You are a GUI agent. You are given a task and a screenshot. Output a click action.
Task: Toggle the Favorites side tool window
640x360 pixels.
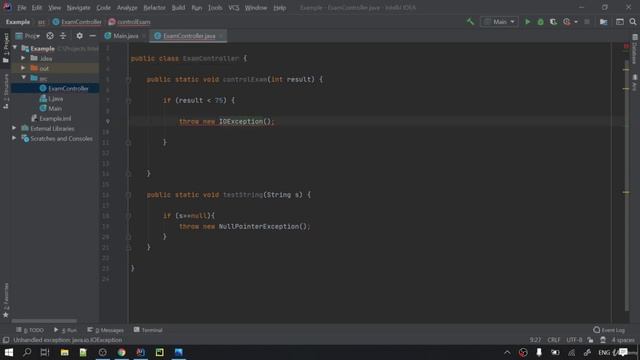coord(6,299)
